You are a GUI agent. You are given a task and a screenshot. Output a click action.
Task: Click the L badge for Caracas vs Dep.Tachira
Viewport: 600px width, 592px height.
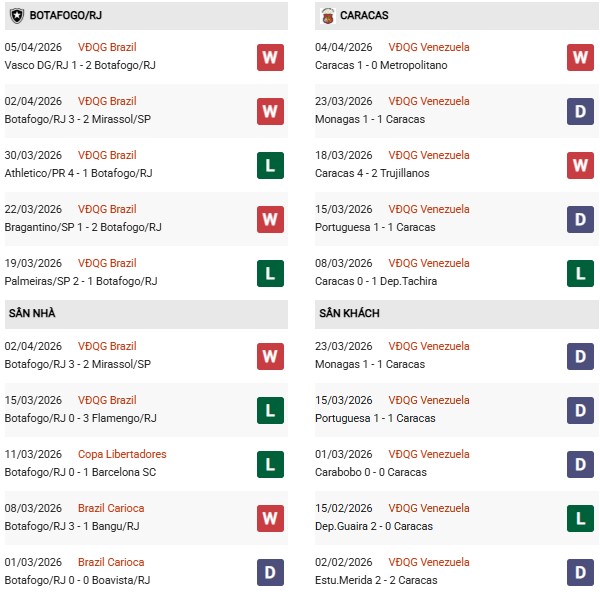coord(581,273)
